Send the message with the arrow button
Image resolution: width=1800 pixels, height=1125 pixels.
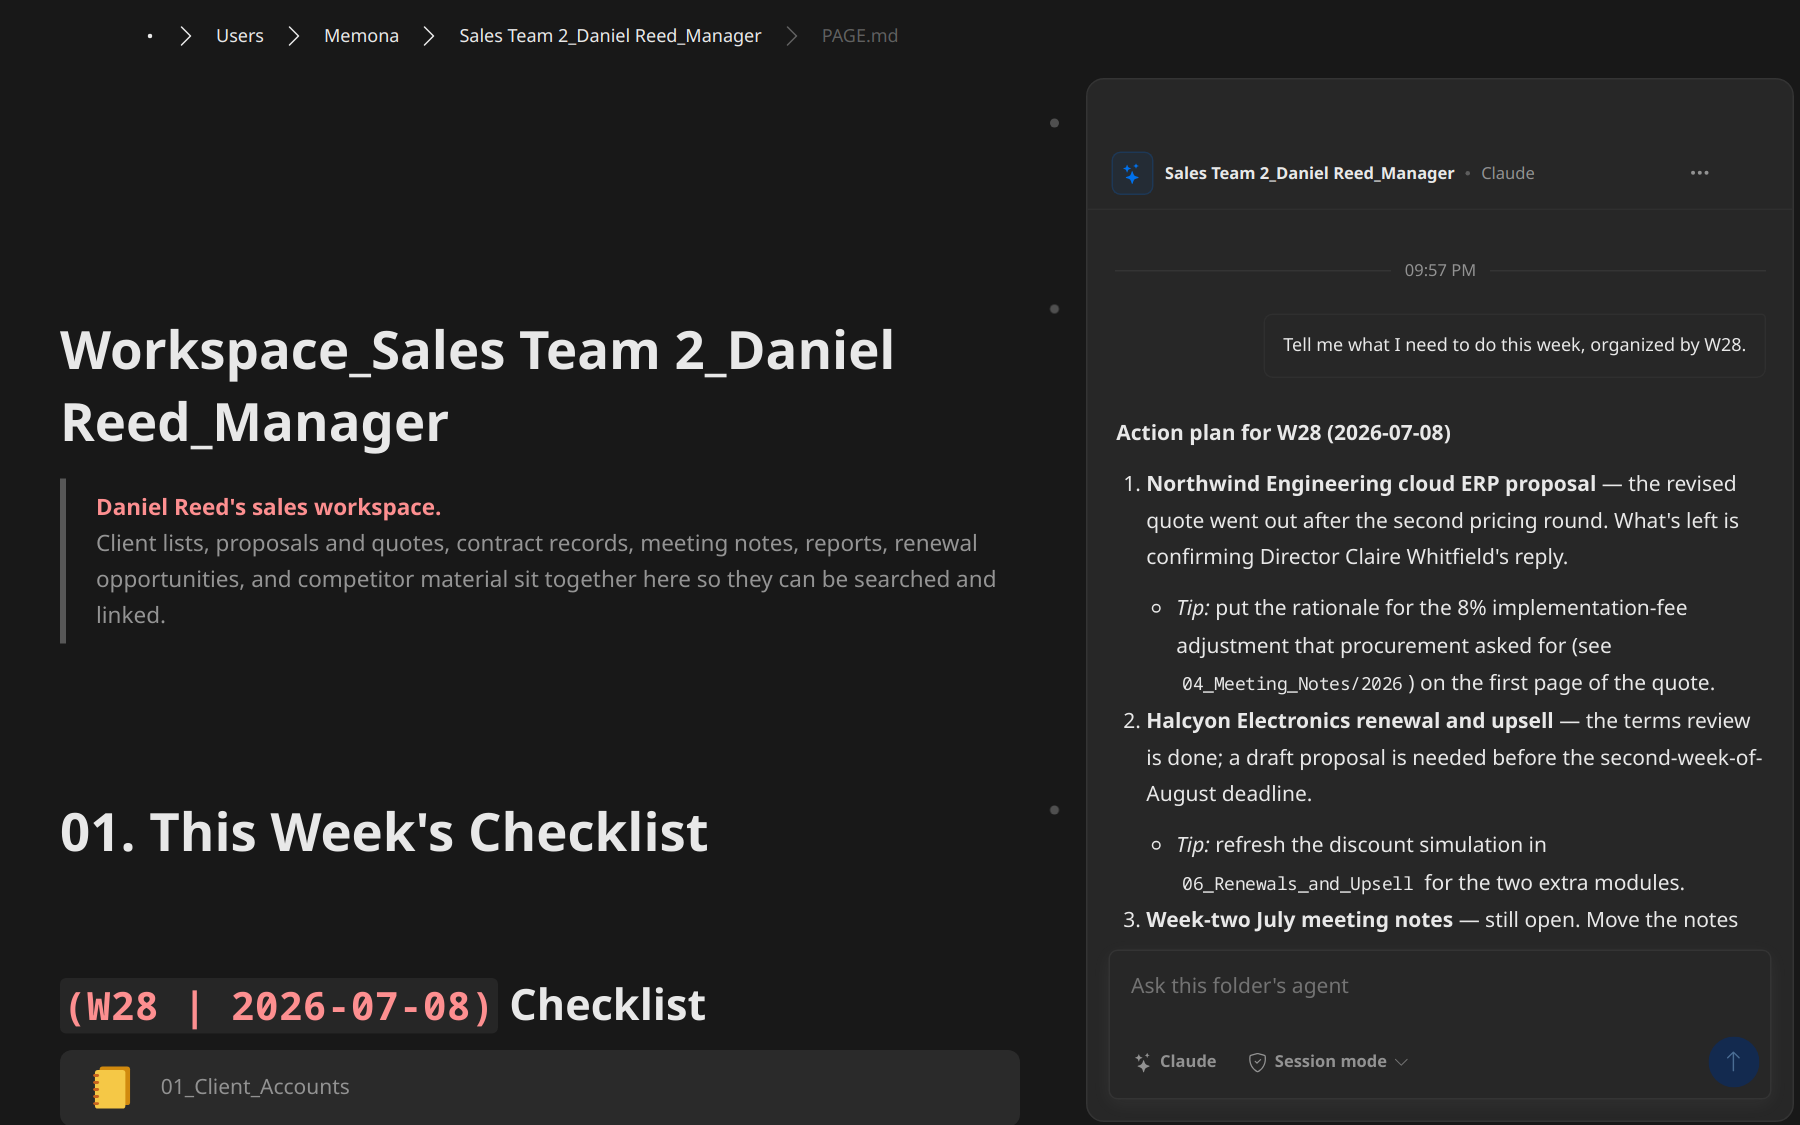[x=1733, y=1062]
